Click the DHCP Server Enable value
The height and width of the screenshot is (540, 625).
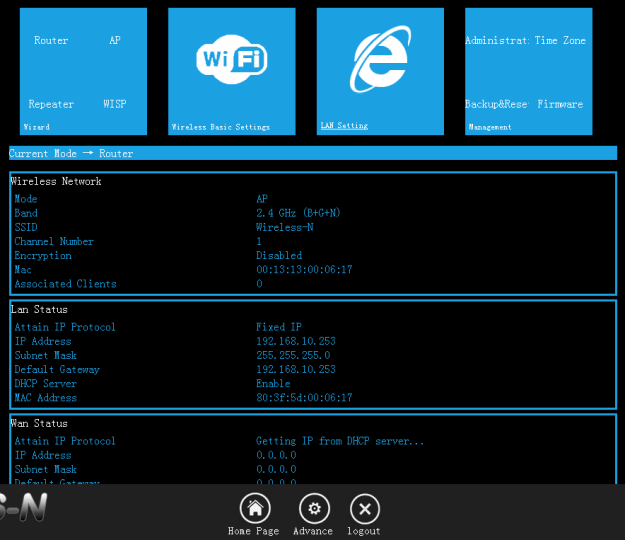[x=273, y=383]
